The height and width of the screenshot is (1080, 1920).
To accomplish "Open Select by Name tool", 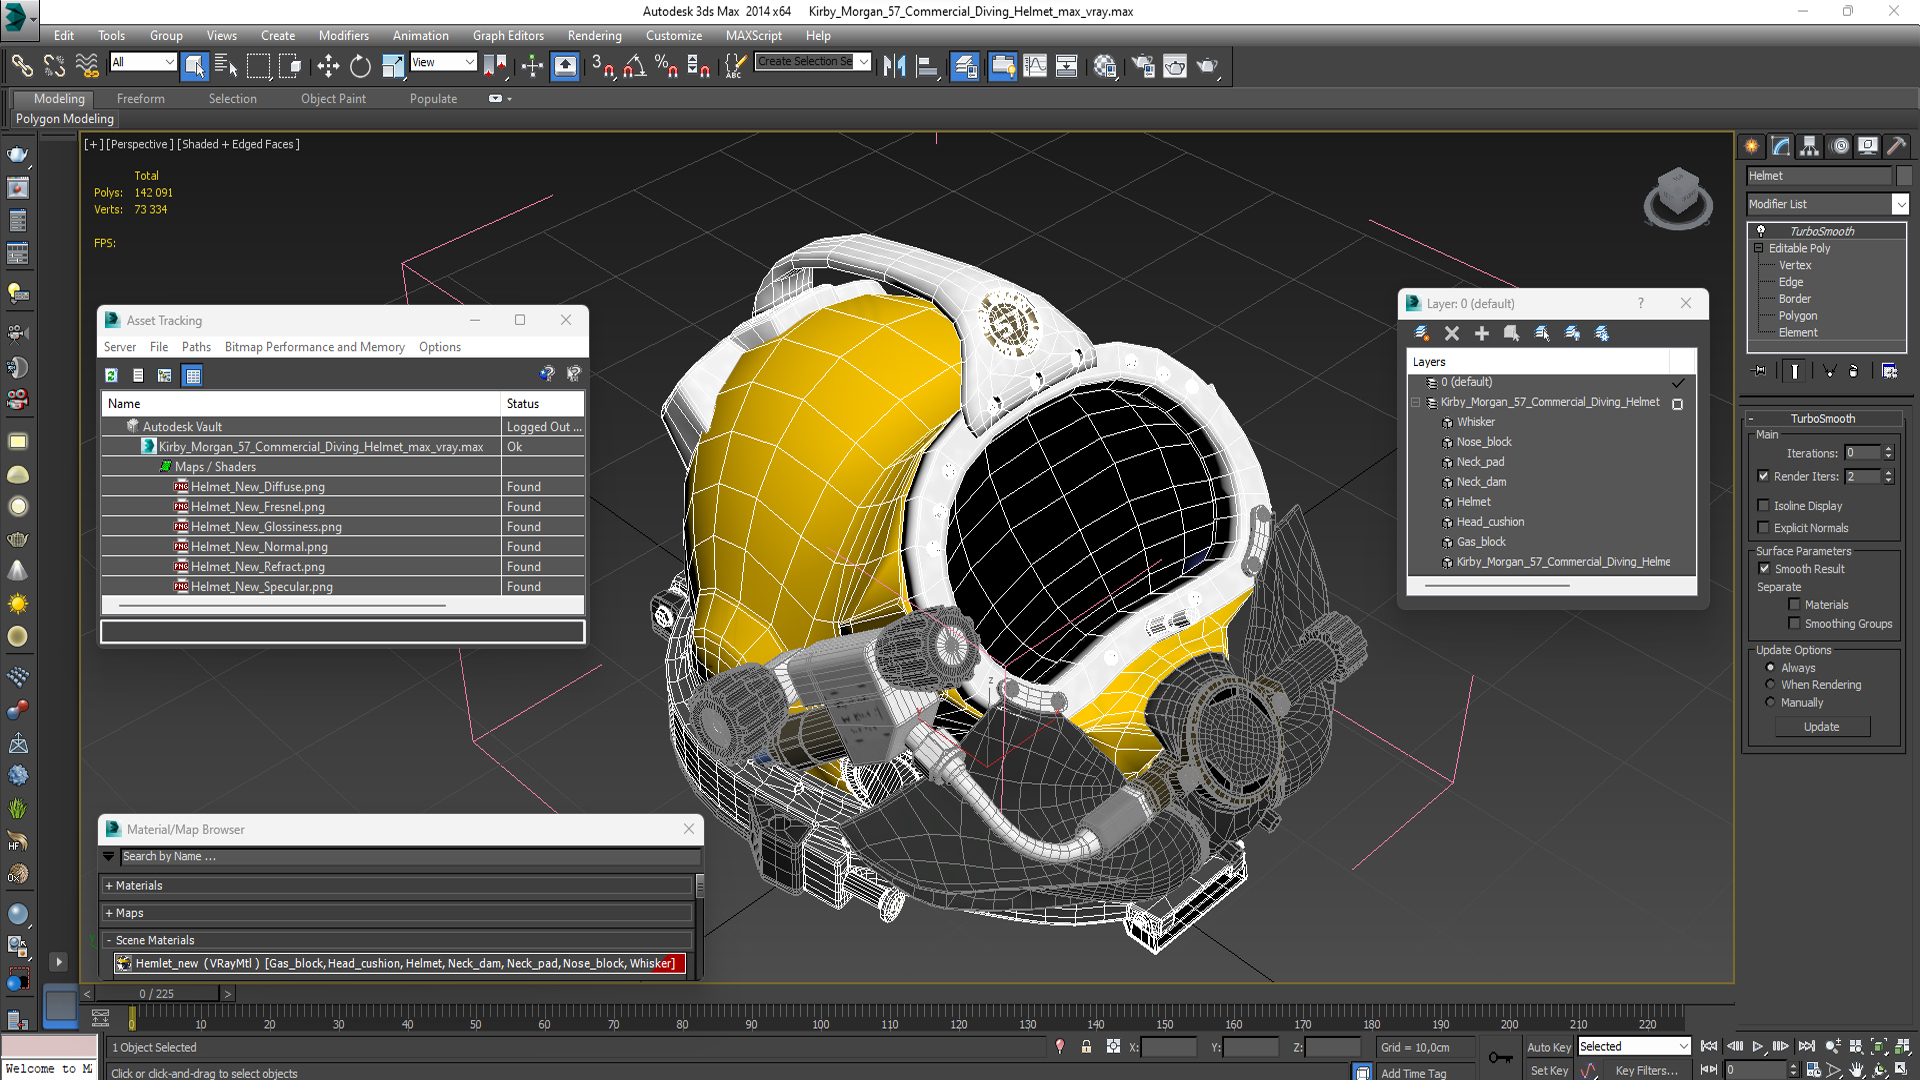I will click(x=226, y=66).
